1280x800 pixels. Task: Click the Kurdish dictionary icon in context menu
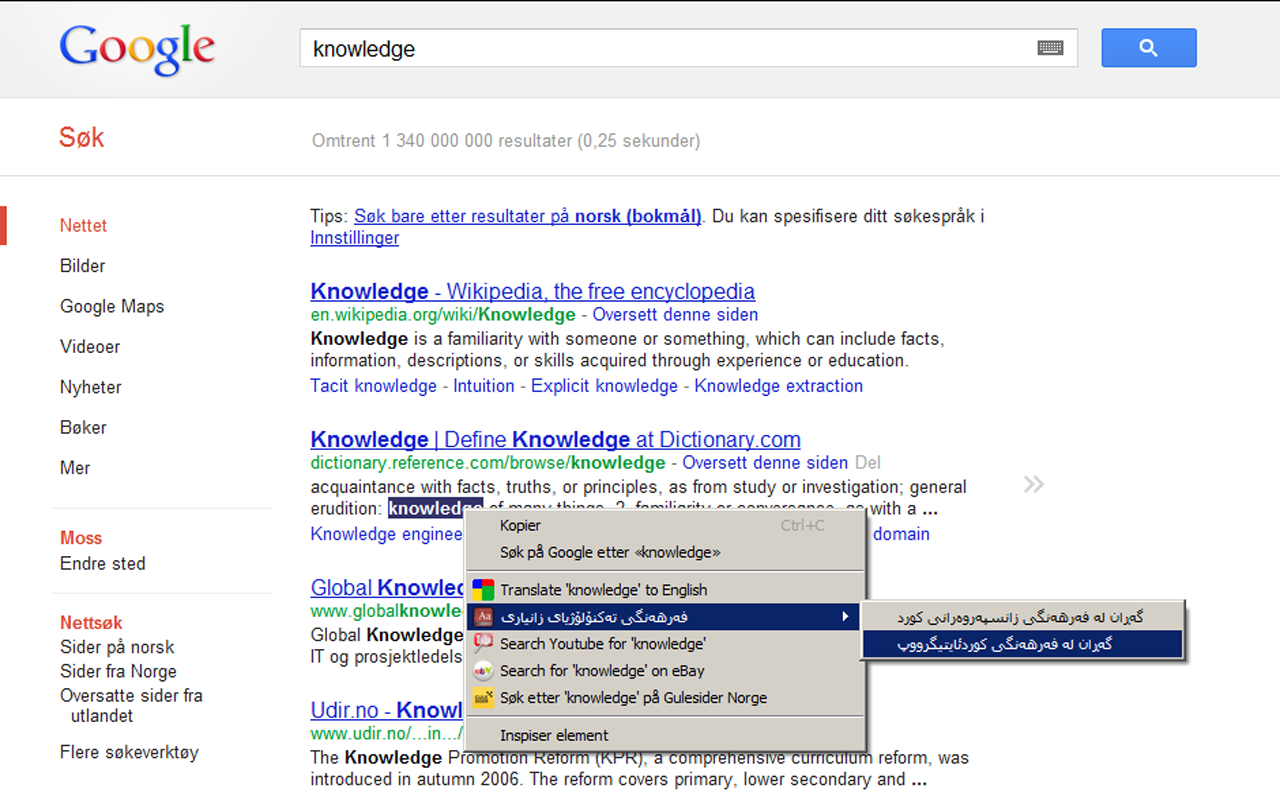click(483, 617)
